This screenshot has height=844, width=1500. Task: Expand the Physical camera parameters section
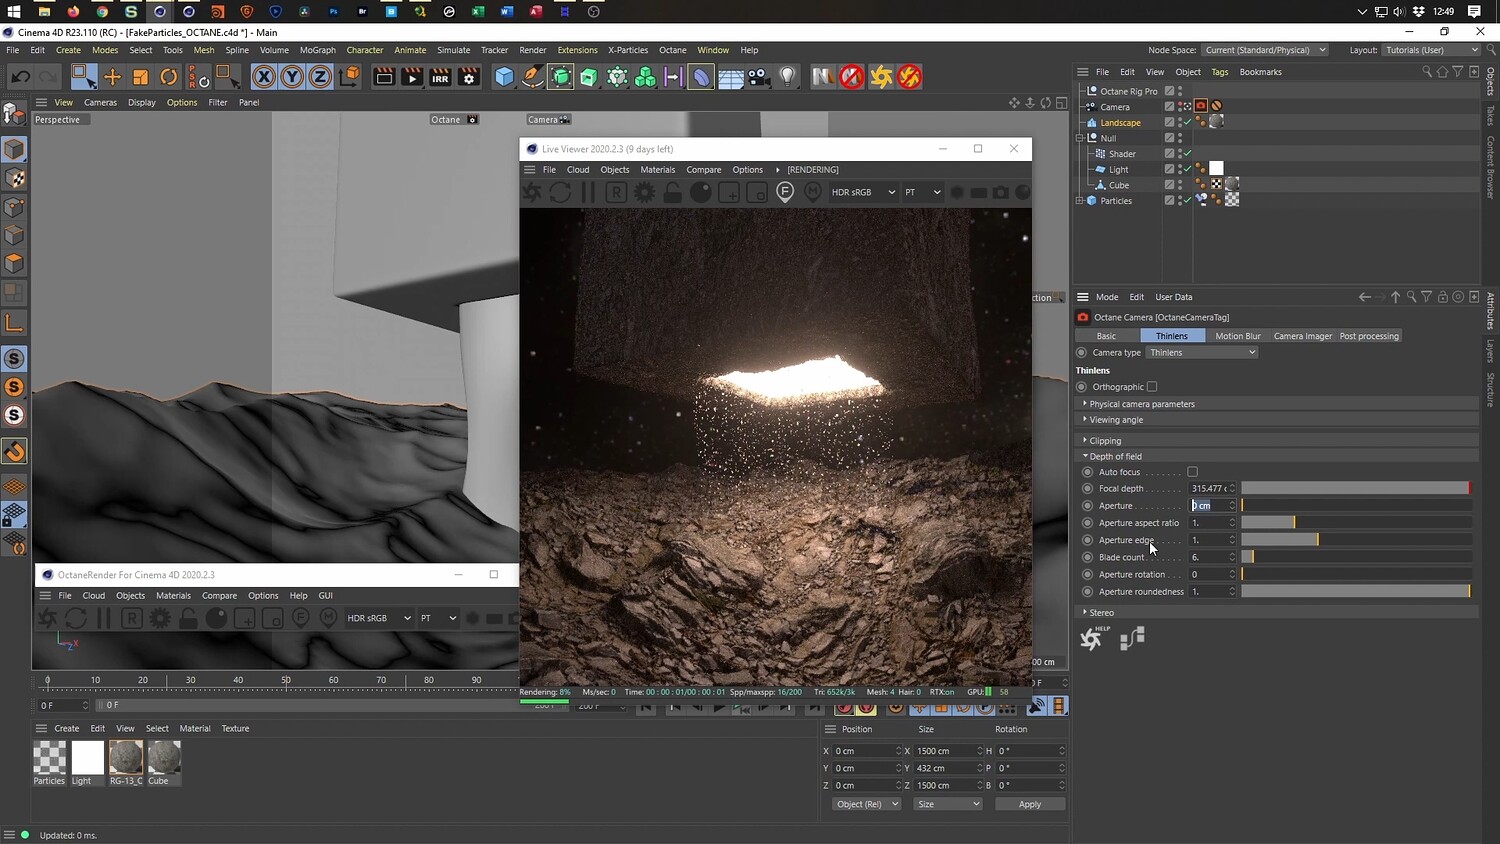(x=1142, y=404)
